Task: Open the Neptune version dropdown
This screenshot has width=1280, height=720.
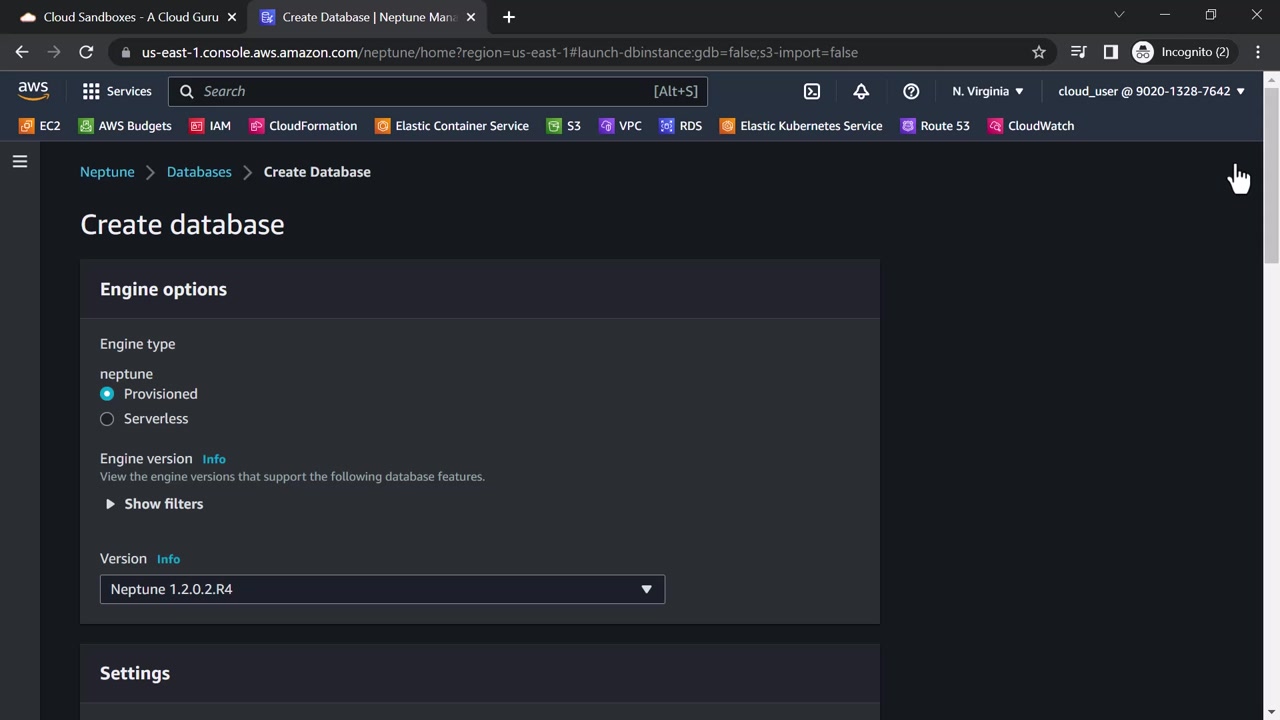Action: tap(382, 589)
